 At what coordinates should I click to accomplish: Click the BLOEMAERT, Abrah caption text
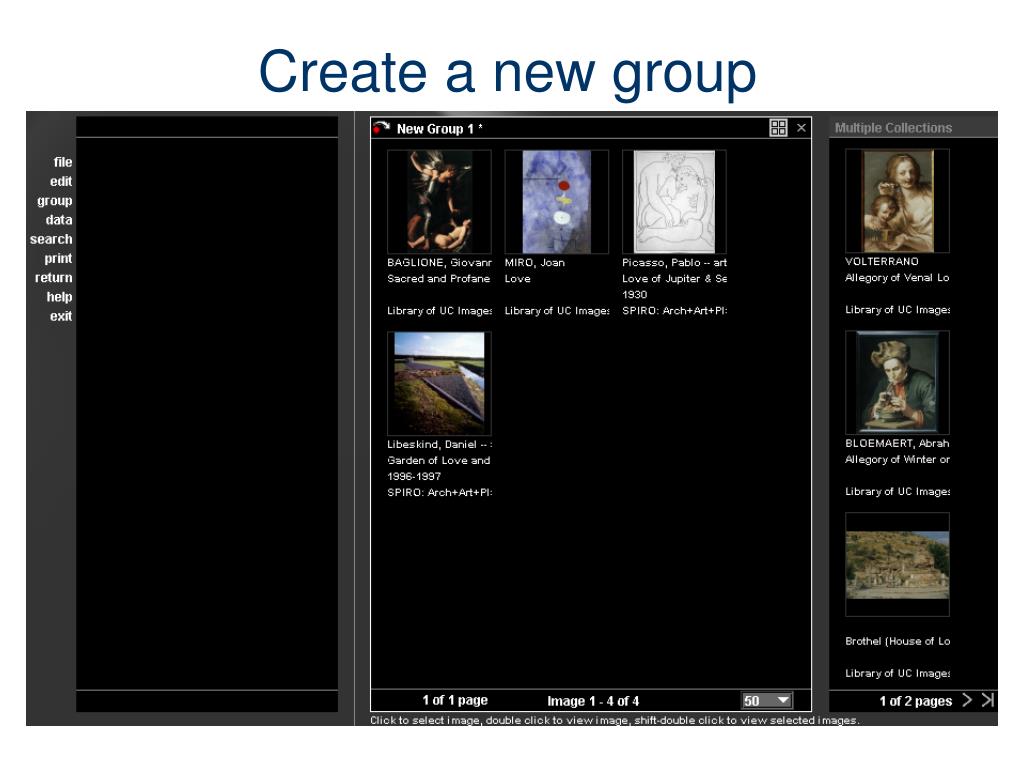(897, 443)
